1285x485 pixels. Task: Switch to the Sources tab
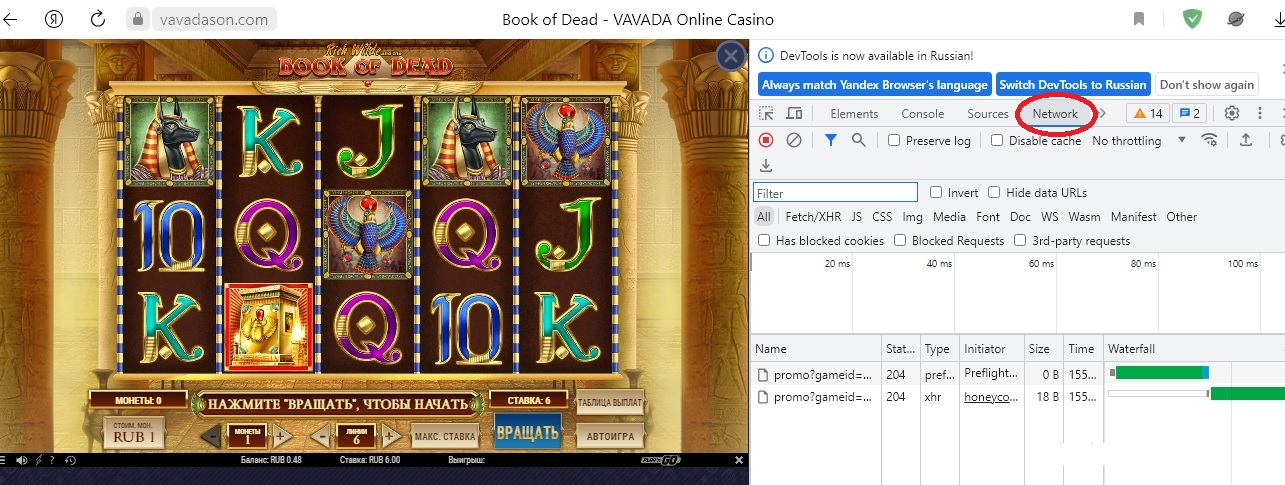click(988, 114)
